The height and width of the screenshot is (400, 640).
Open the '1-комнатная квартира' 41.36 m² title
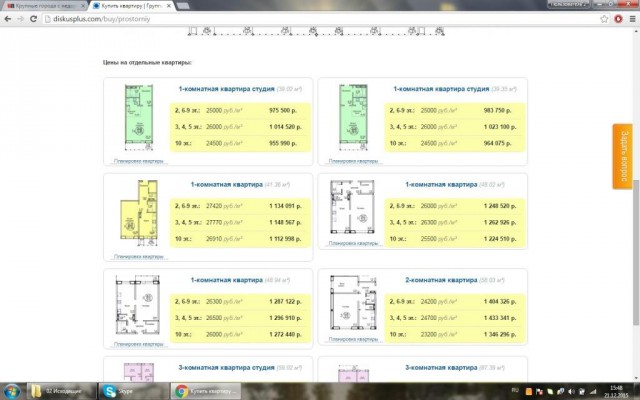[x=227, y=184]
